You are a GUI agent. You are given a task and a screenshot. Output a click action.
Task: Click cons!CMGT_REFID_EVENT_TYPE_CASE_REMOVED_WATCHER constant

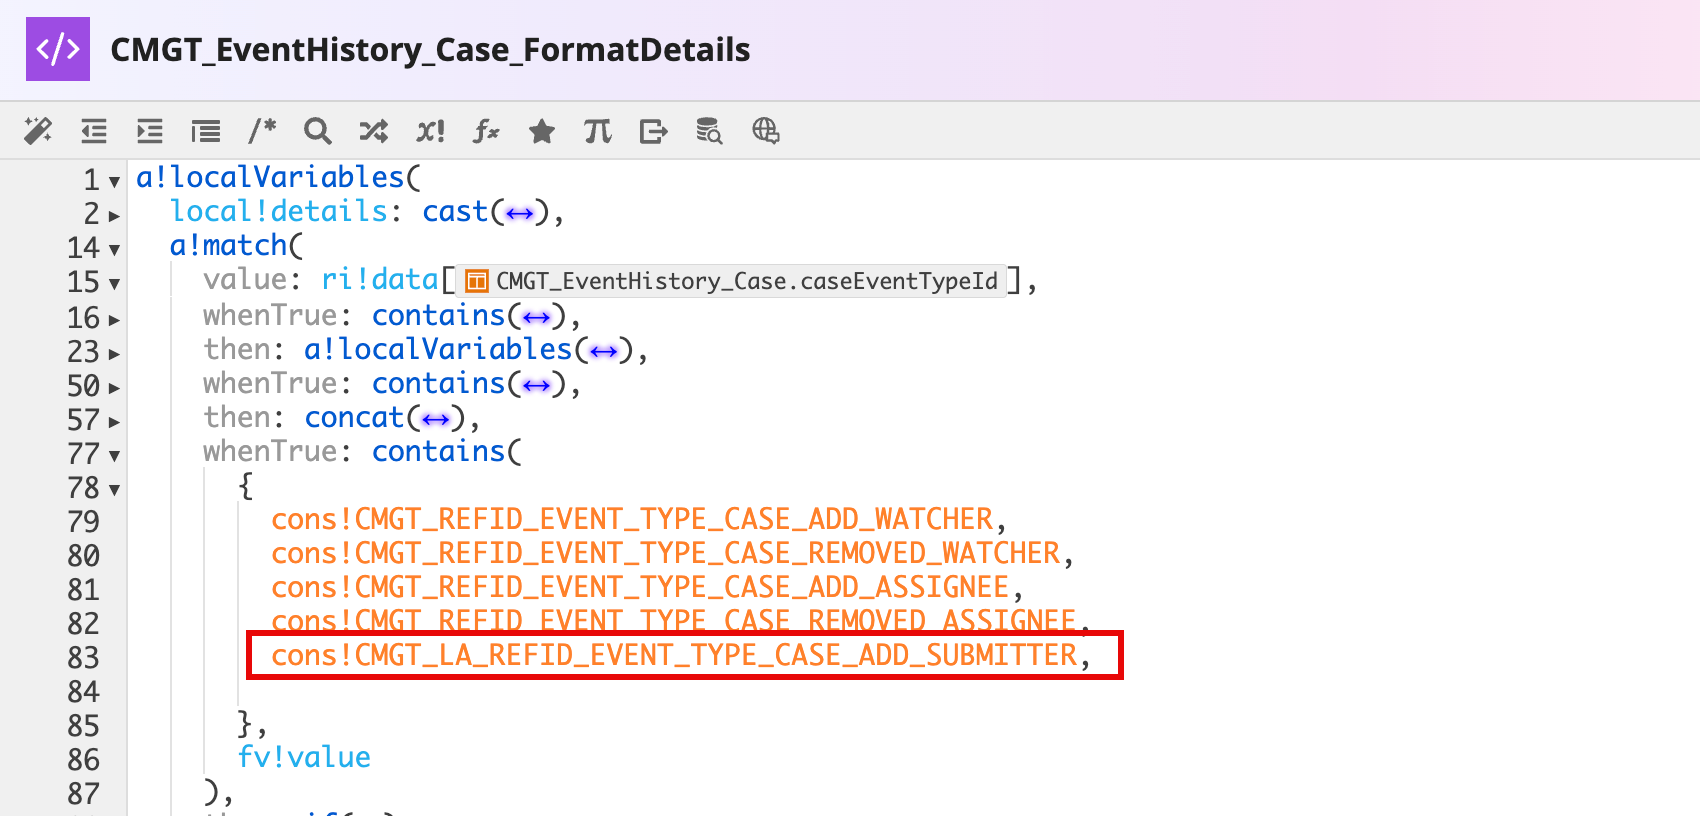pos(666,553)
